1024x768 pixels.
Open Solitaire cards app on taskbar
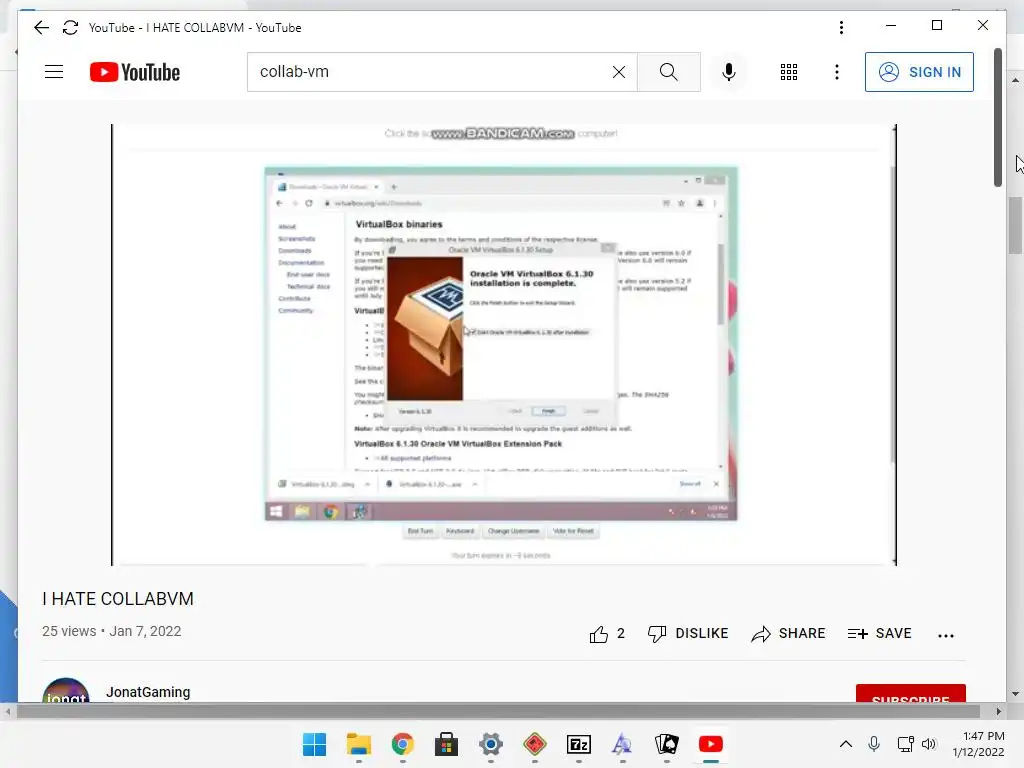[667, 744]
